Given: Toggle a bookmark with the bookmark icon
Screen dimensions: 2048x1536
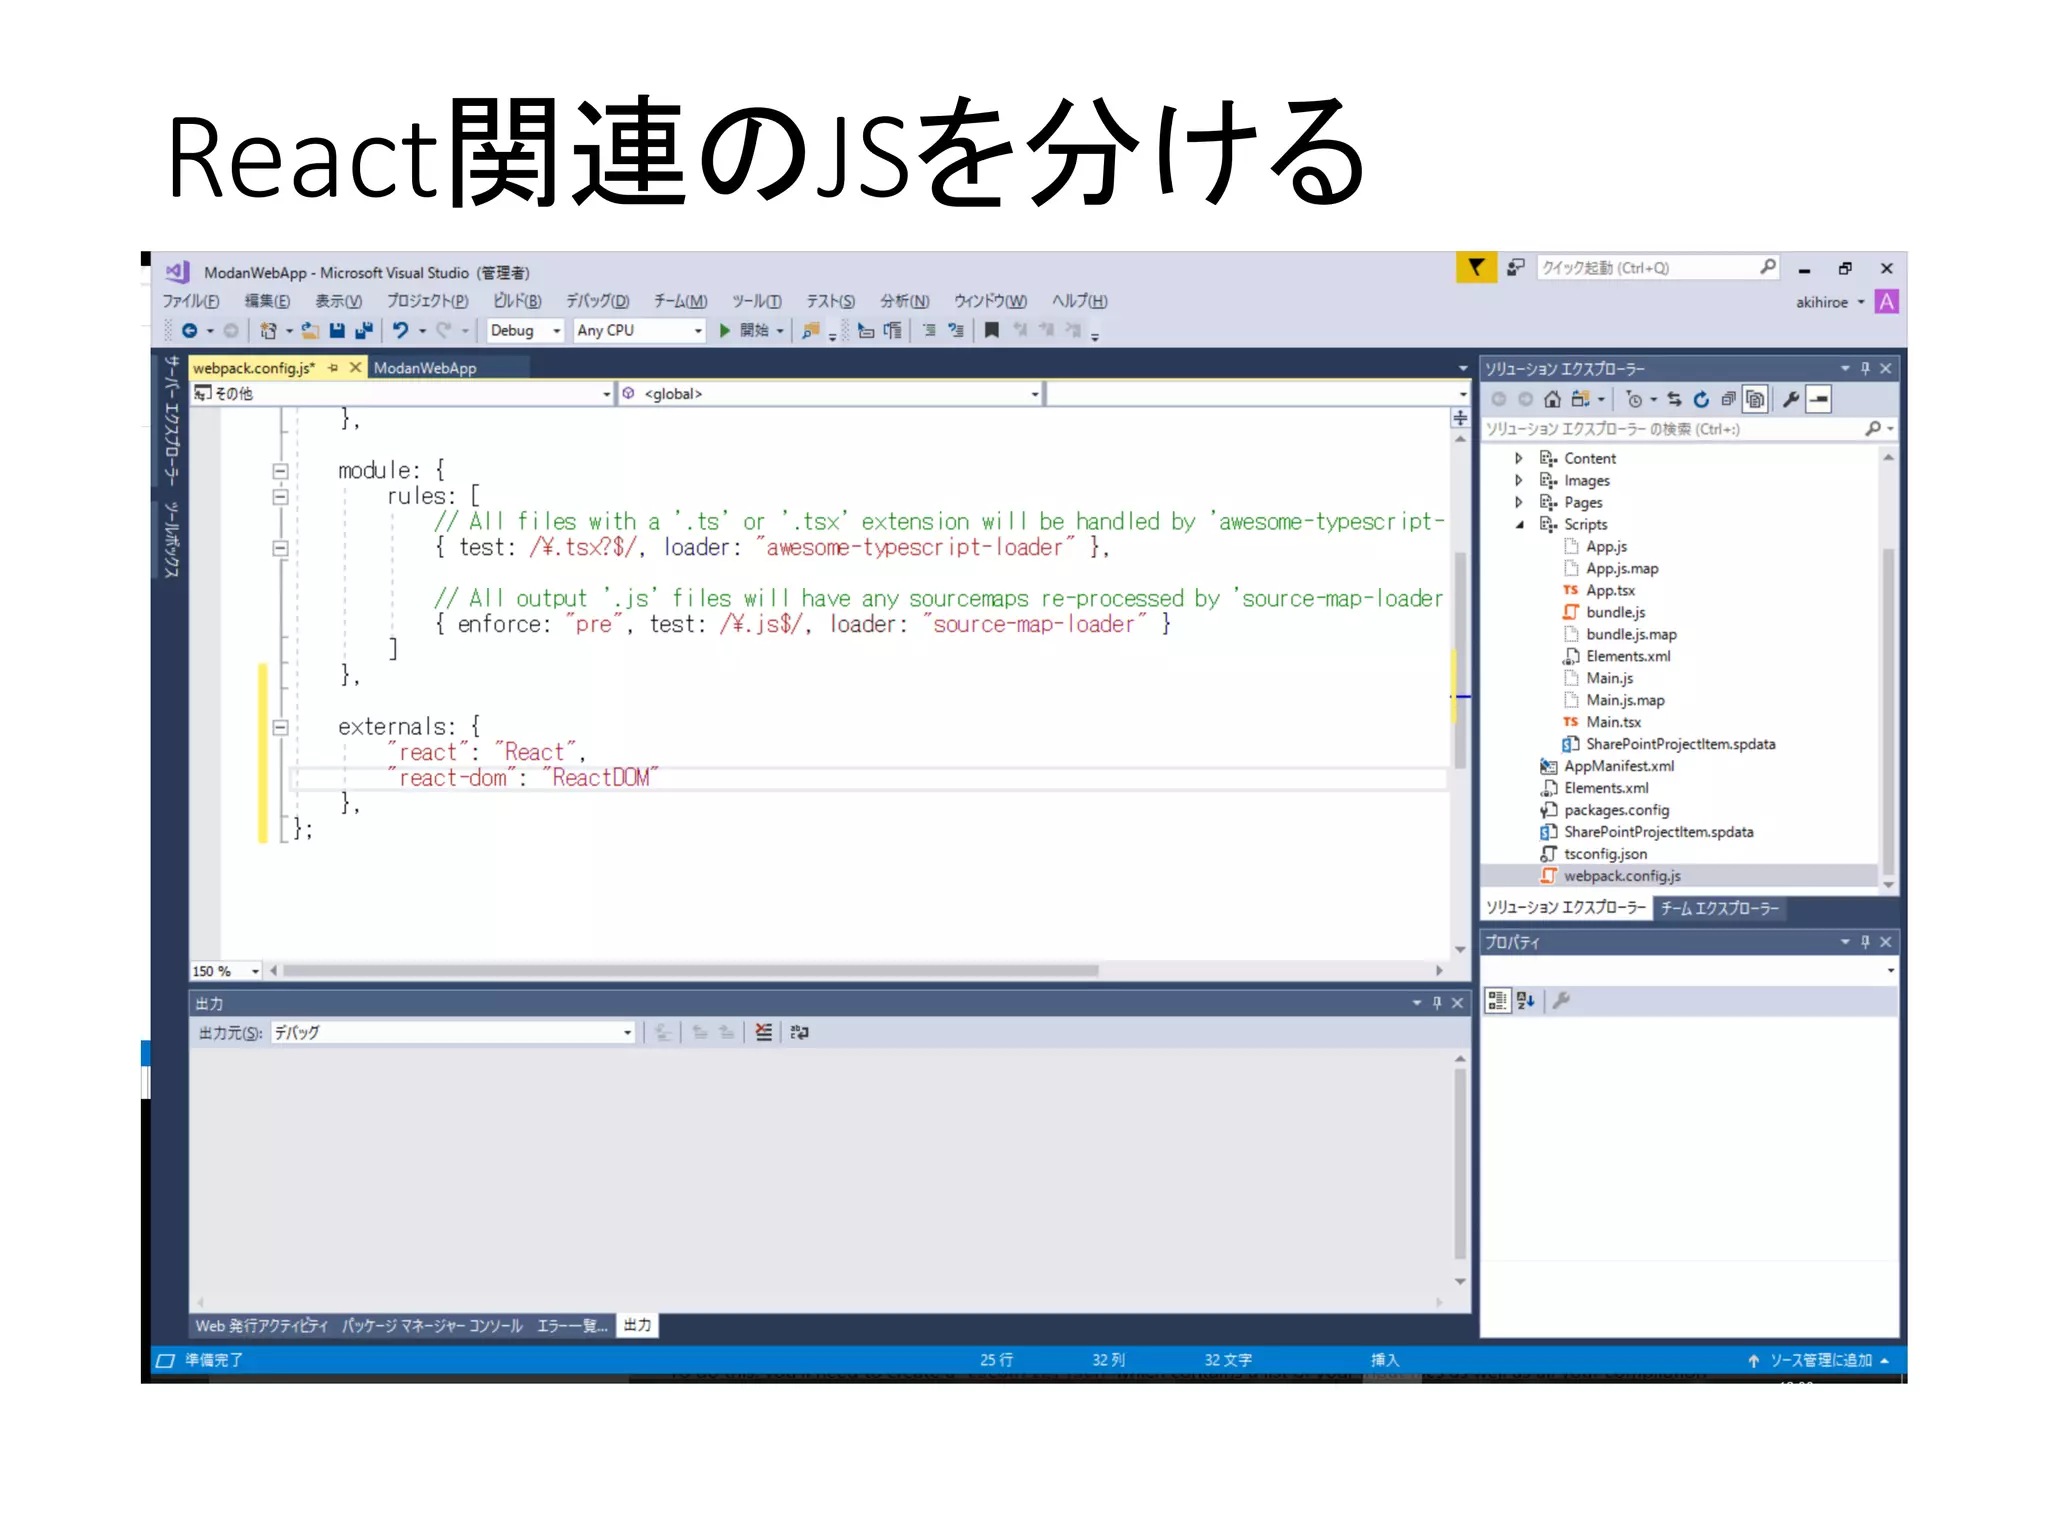Looking at the screenshot, I should (992, 330).
